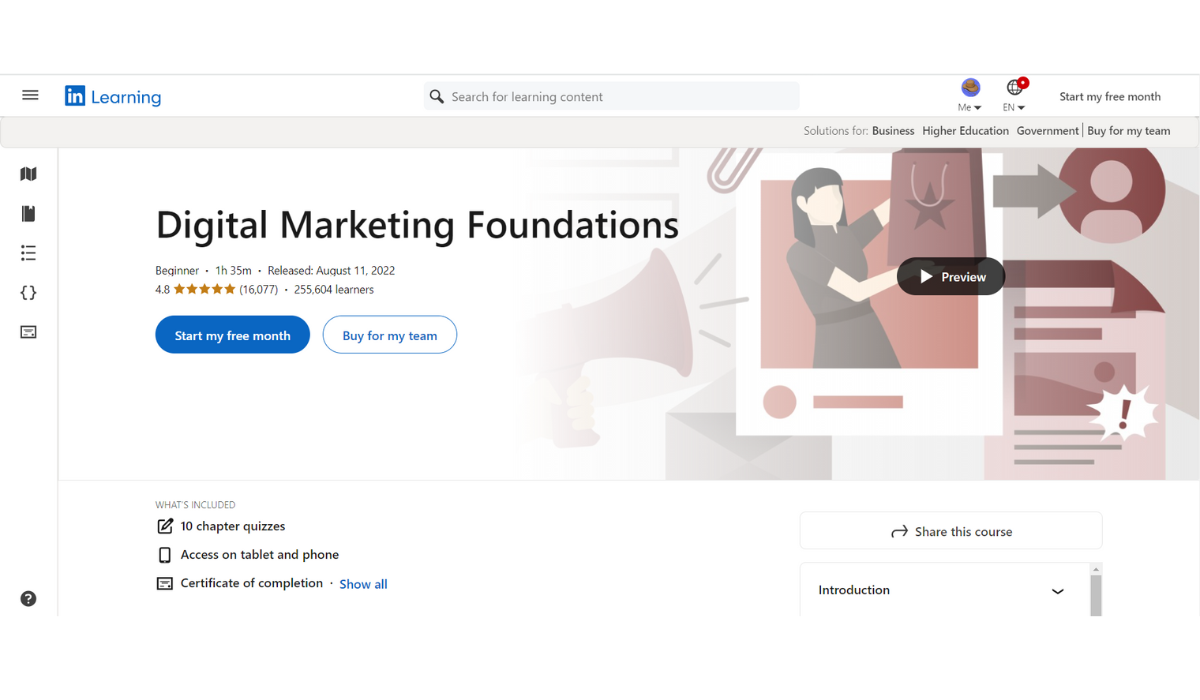
Task: Click Buy for my team in top bar
Action: (1129, 131)
